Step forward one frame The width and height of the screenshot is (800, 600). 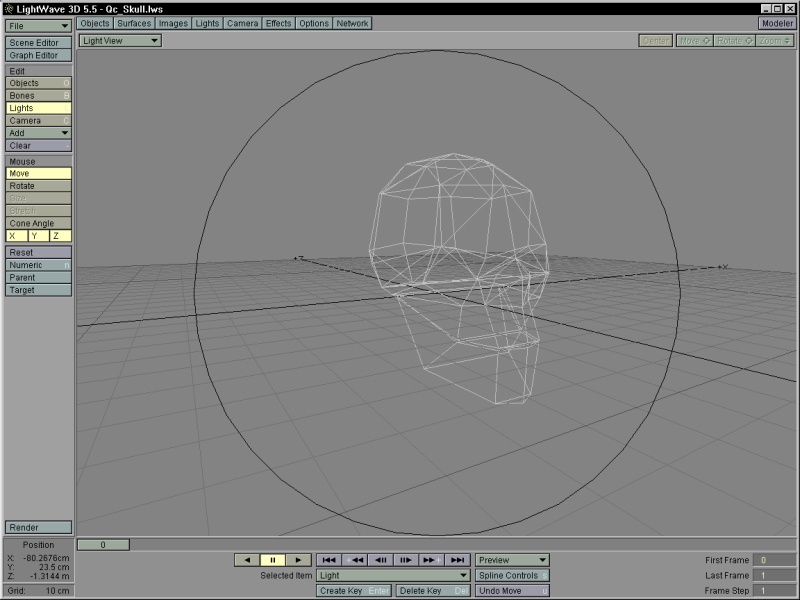[406, 560]
